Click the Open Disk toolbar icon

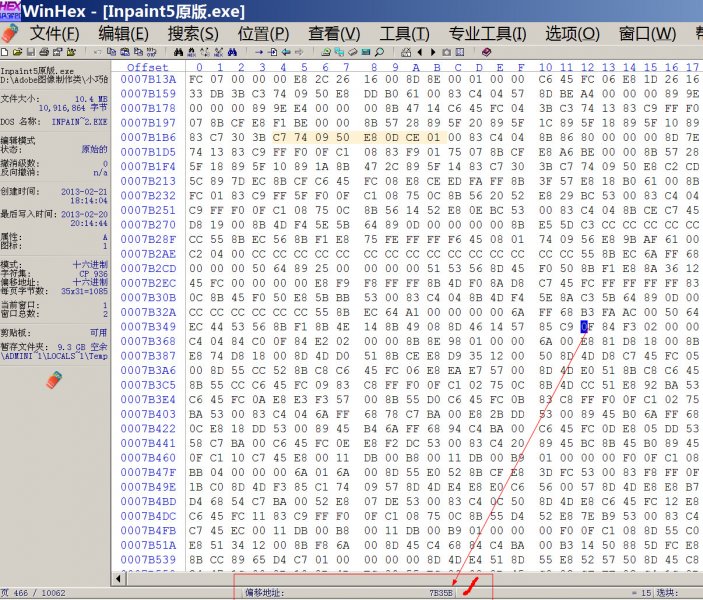click(326, 52)
